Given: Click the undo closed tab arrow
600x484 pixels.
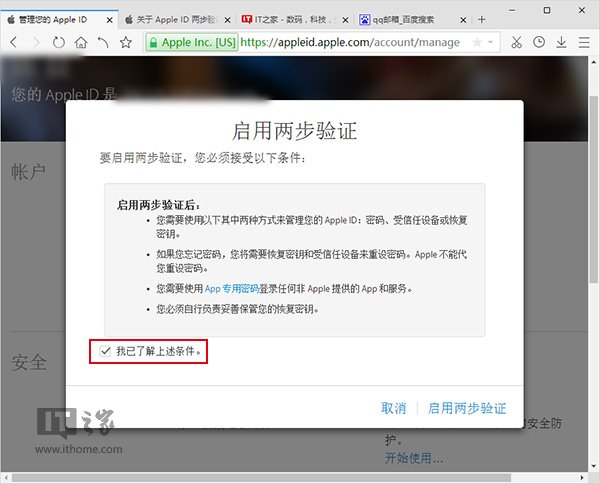Looking at the screenshot, I should (x=103, y=42).
